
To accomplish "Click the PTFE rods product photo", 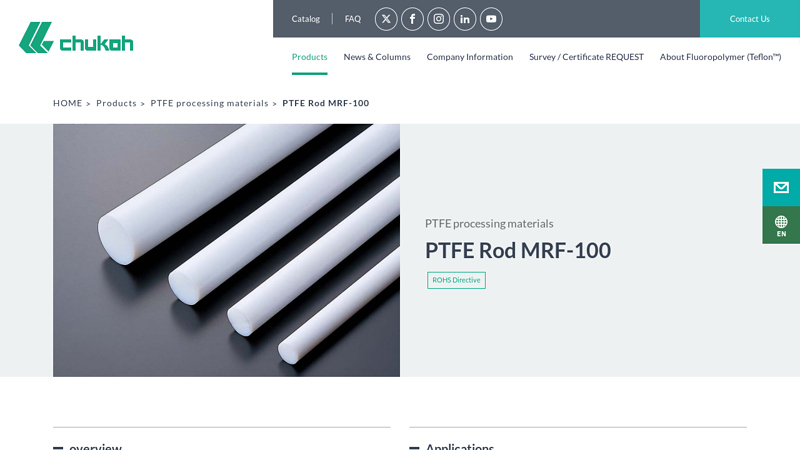I will (227, 251).
